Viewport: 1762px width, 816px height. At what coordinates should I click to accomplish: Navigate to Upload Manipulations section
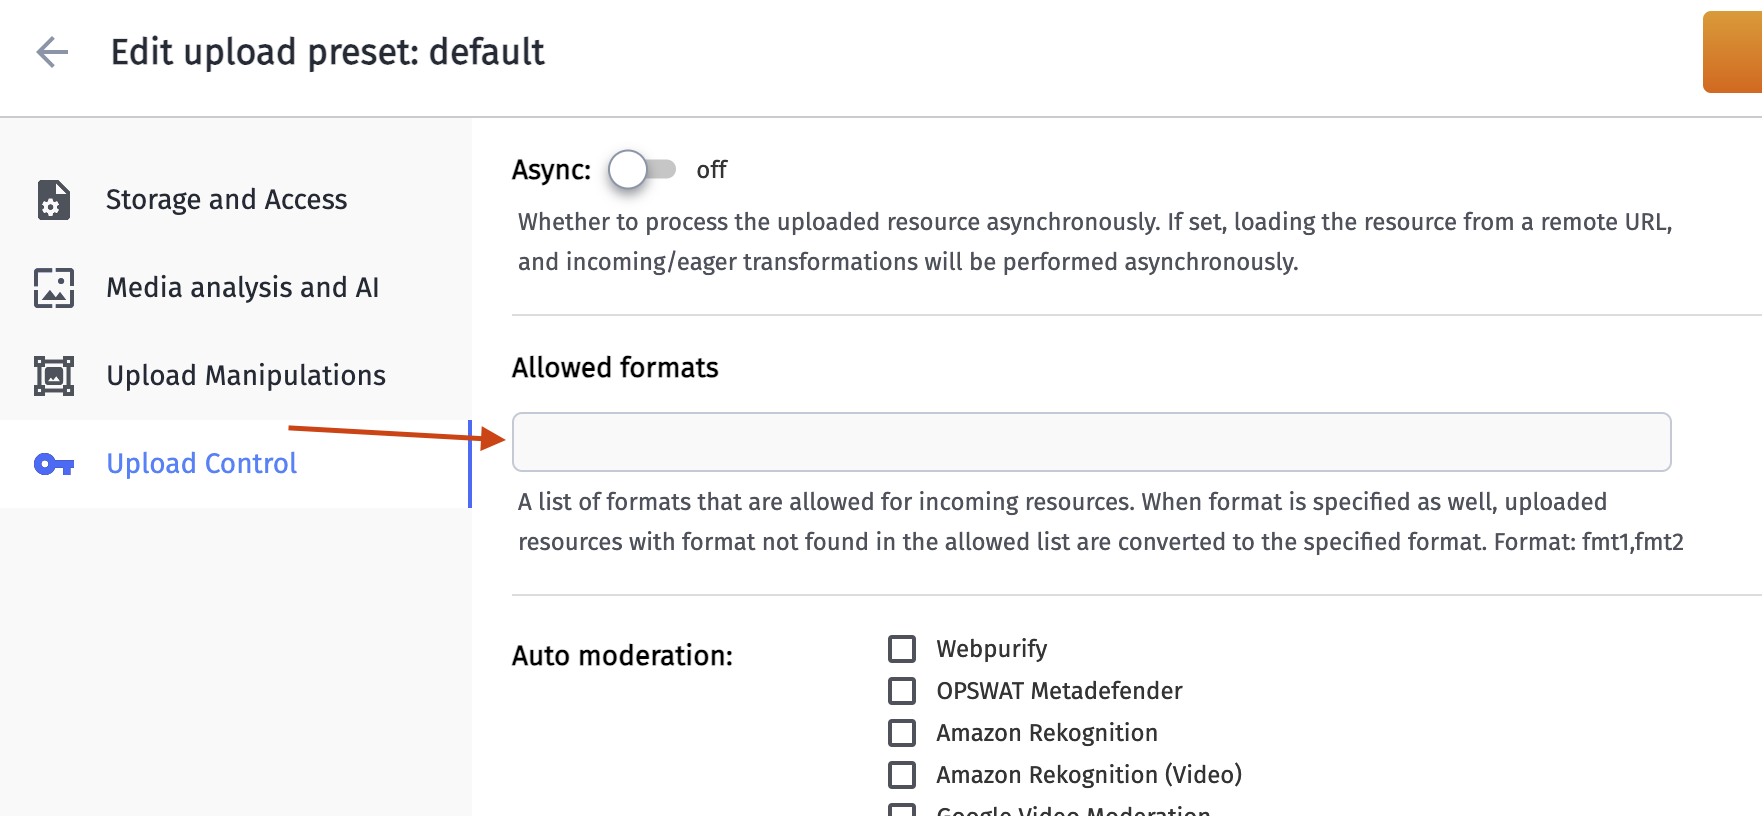pyautogui.click(x=245, y=375)
